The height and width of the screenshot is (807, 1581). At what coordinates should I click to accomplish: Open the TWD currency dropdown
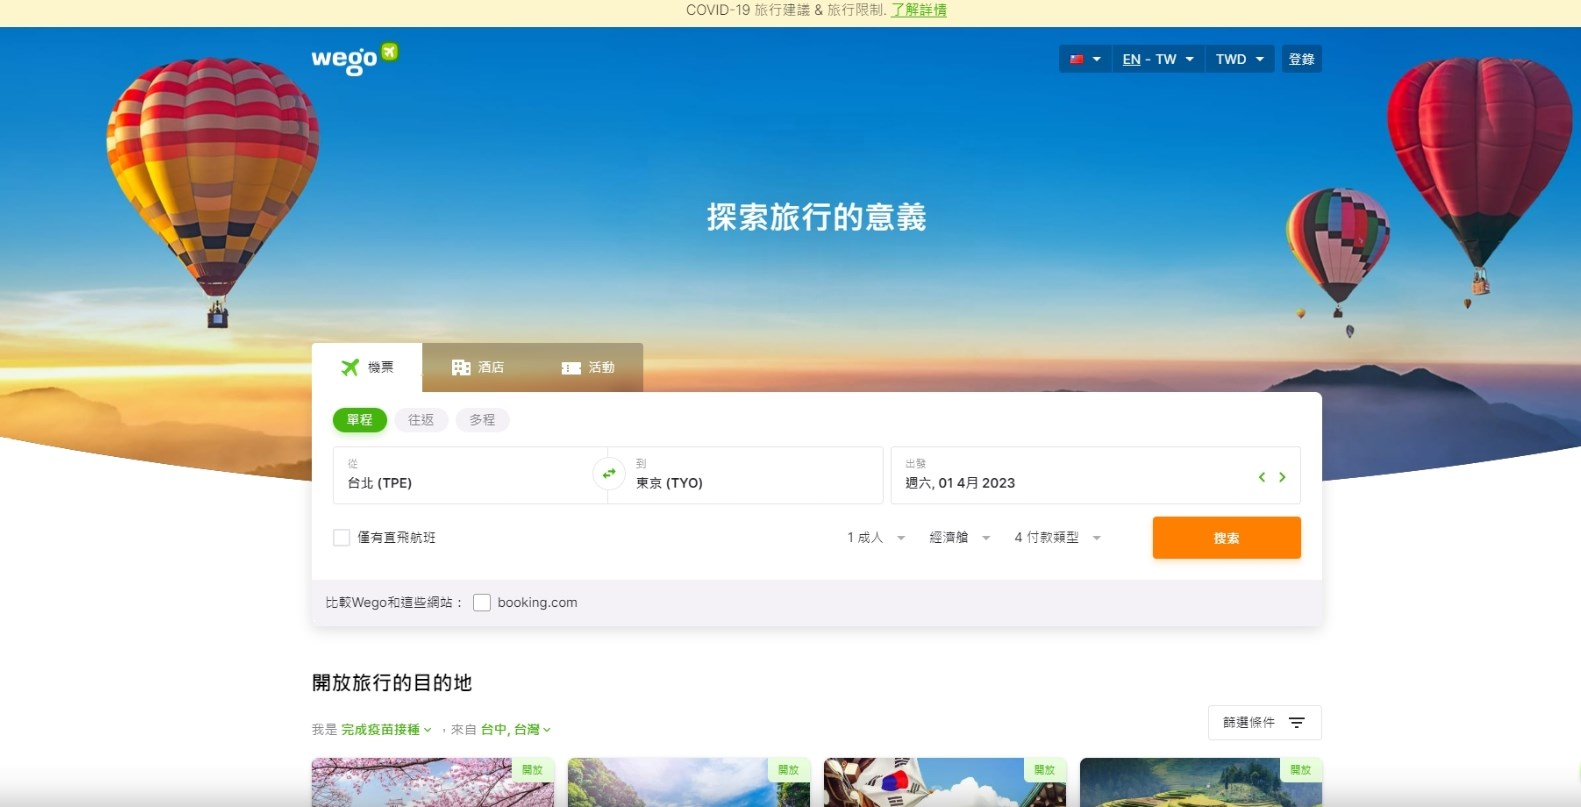(1239, 59)
